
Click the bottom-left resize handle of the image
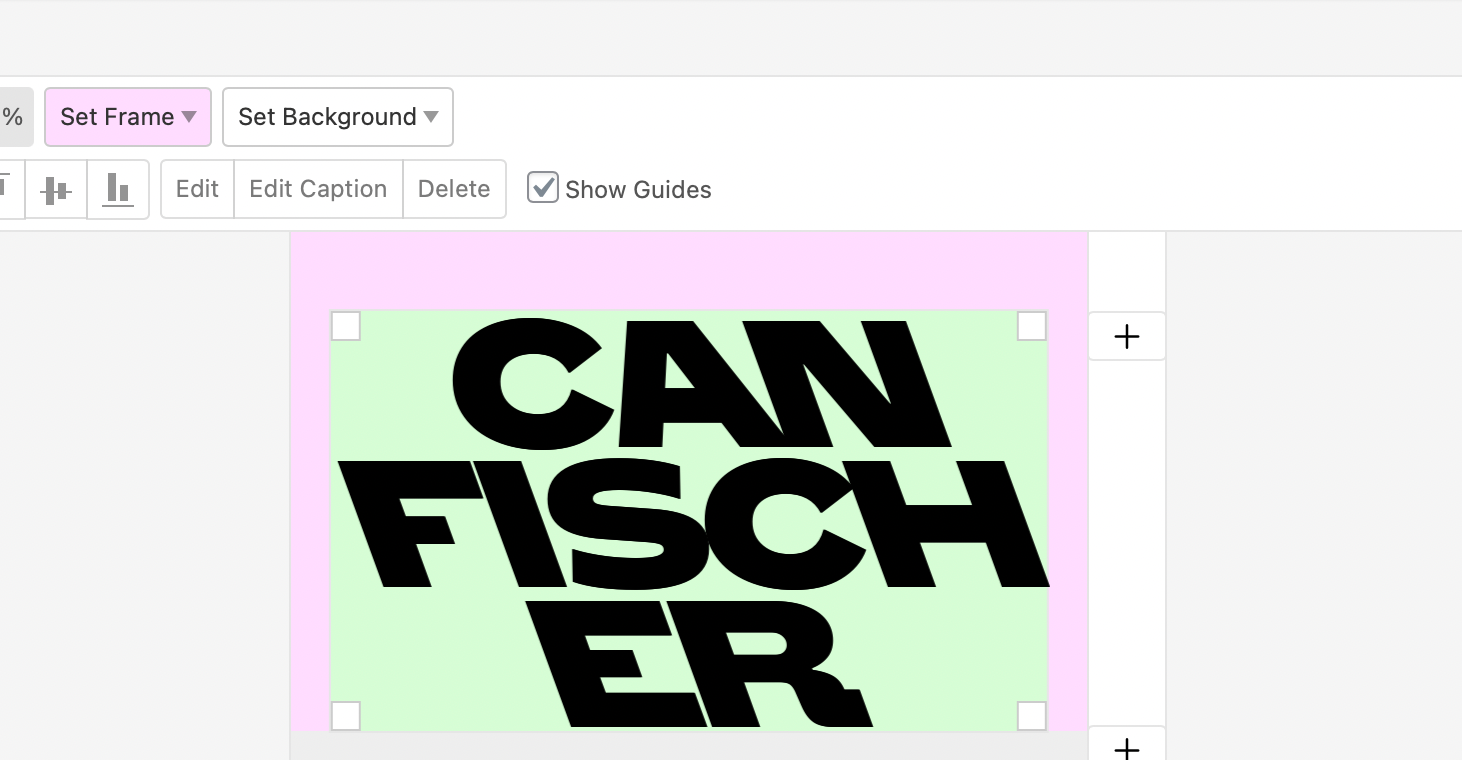tap(345, 716)
